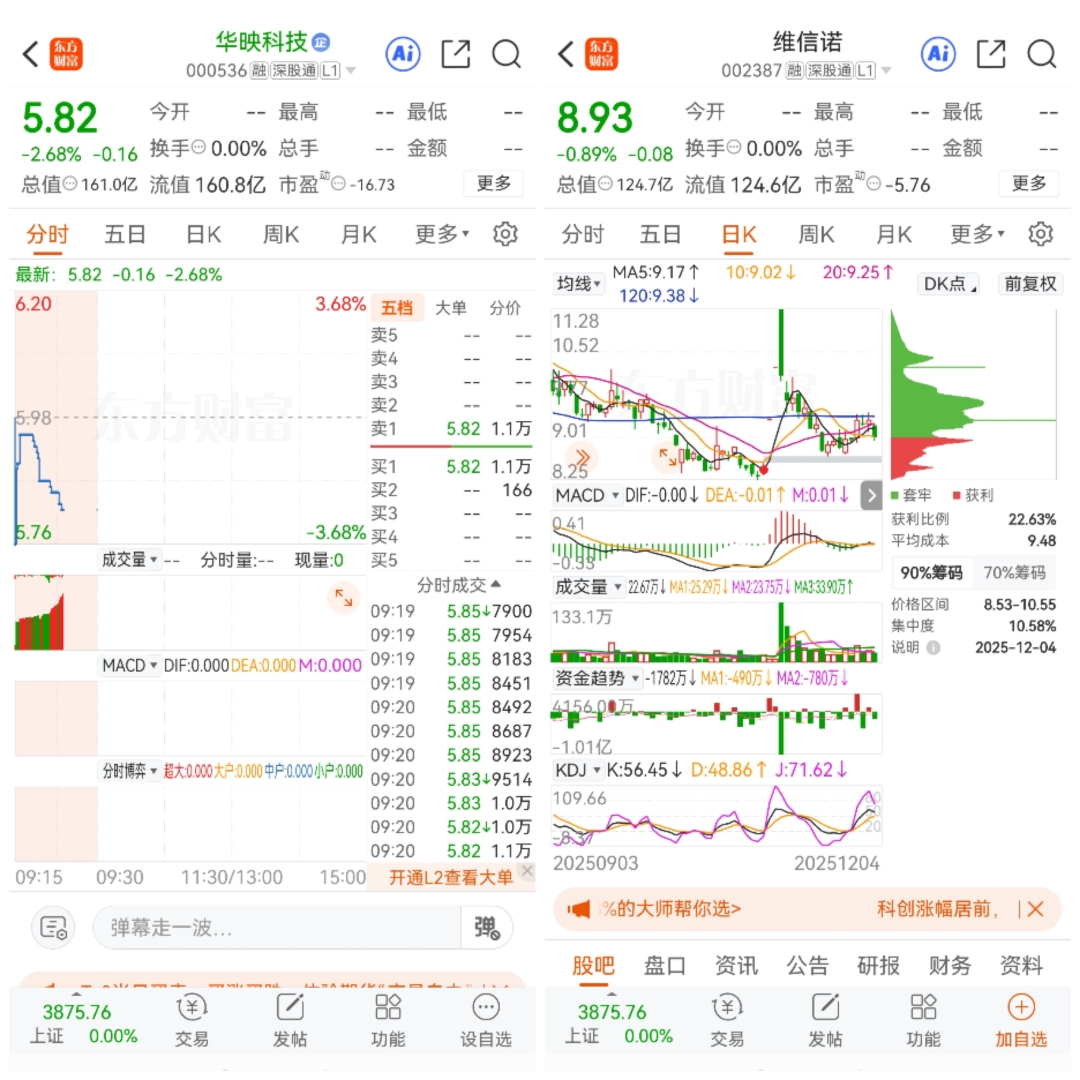Go back from 维信诺 stock page

tap(565, 54)
